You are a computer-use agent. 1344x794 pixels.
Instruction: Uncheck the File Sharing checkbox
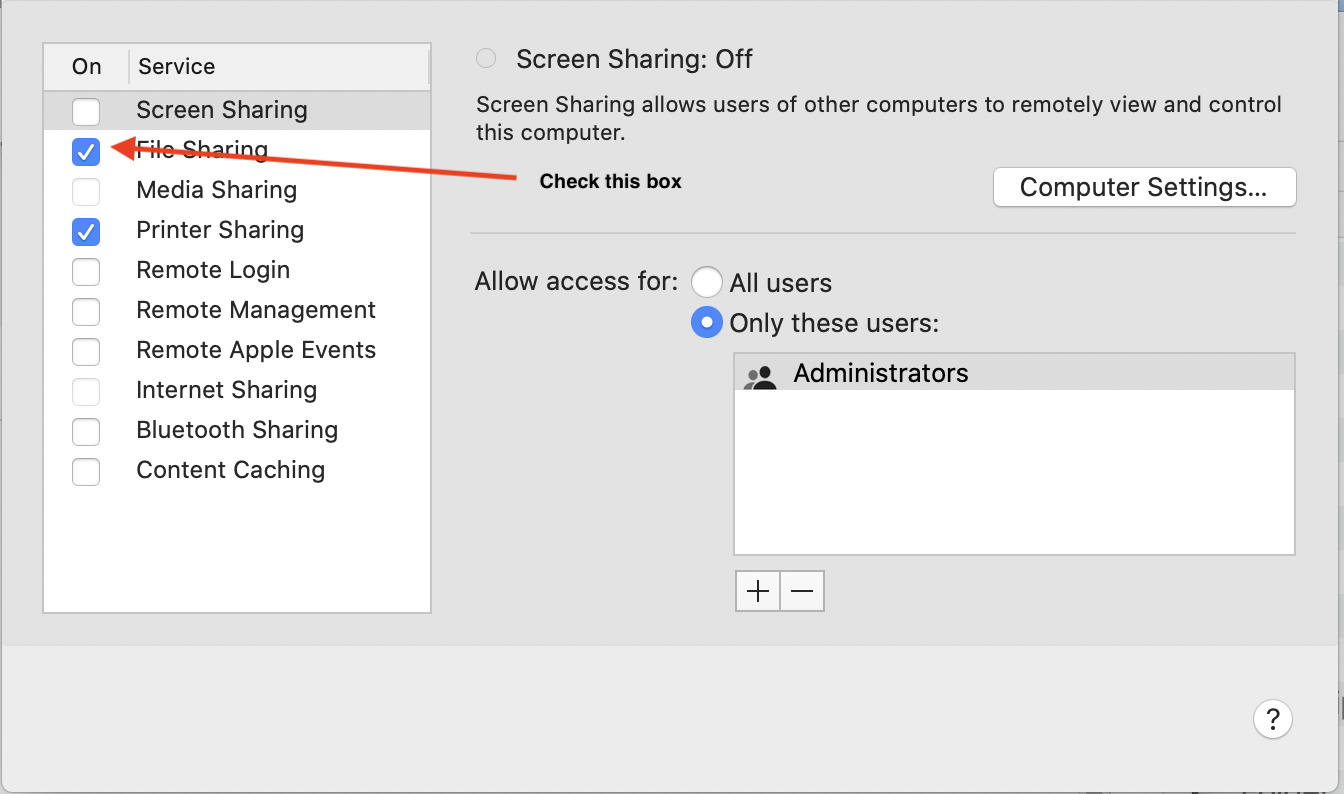pyautogui.click(x=86, y=151)
